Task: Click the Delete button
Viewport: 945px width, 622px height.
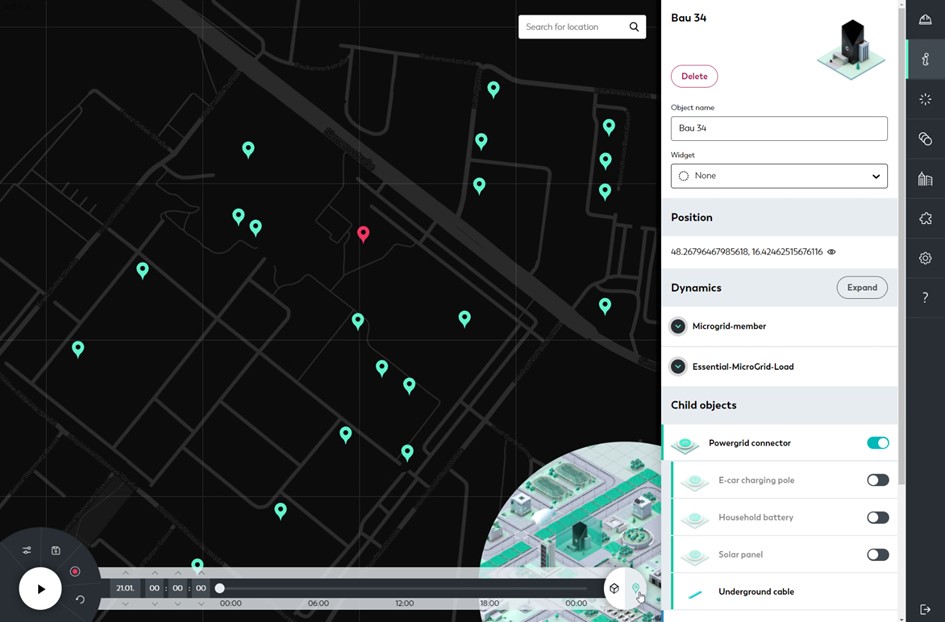Action: tap(694, 77)
